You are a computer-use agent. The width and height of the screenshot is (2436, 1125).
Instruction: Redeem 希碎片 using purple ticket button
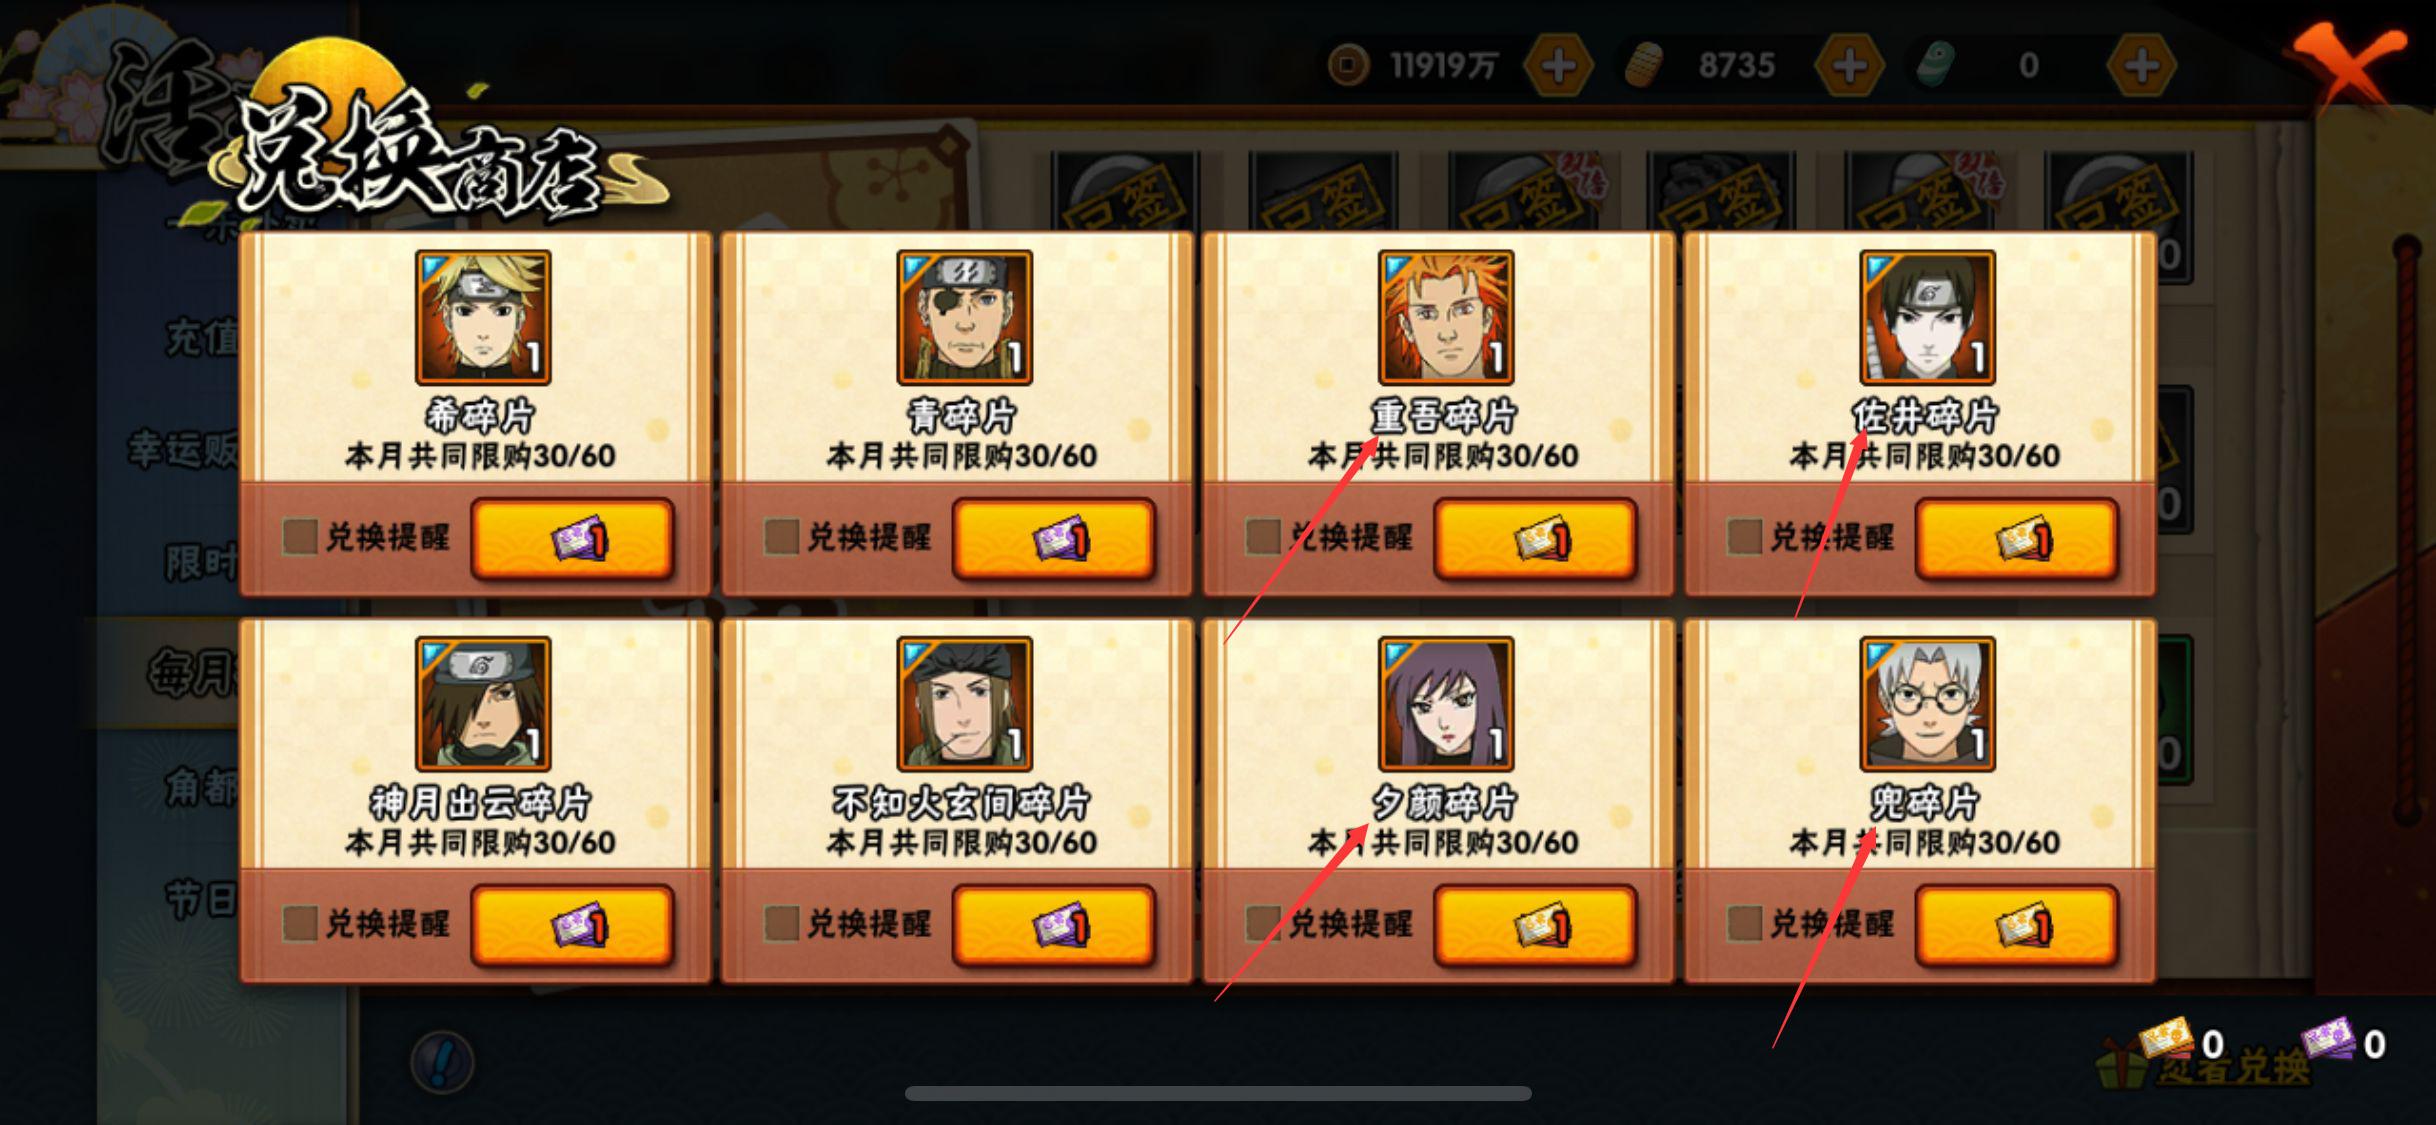[572, 540]
